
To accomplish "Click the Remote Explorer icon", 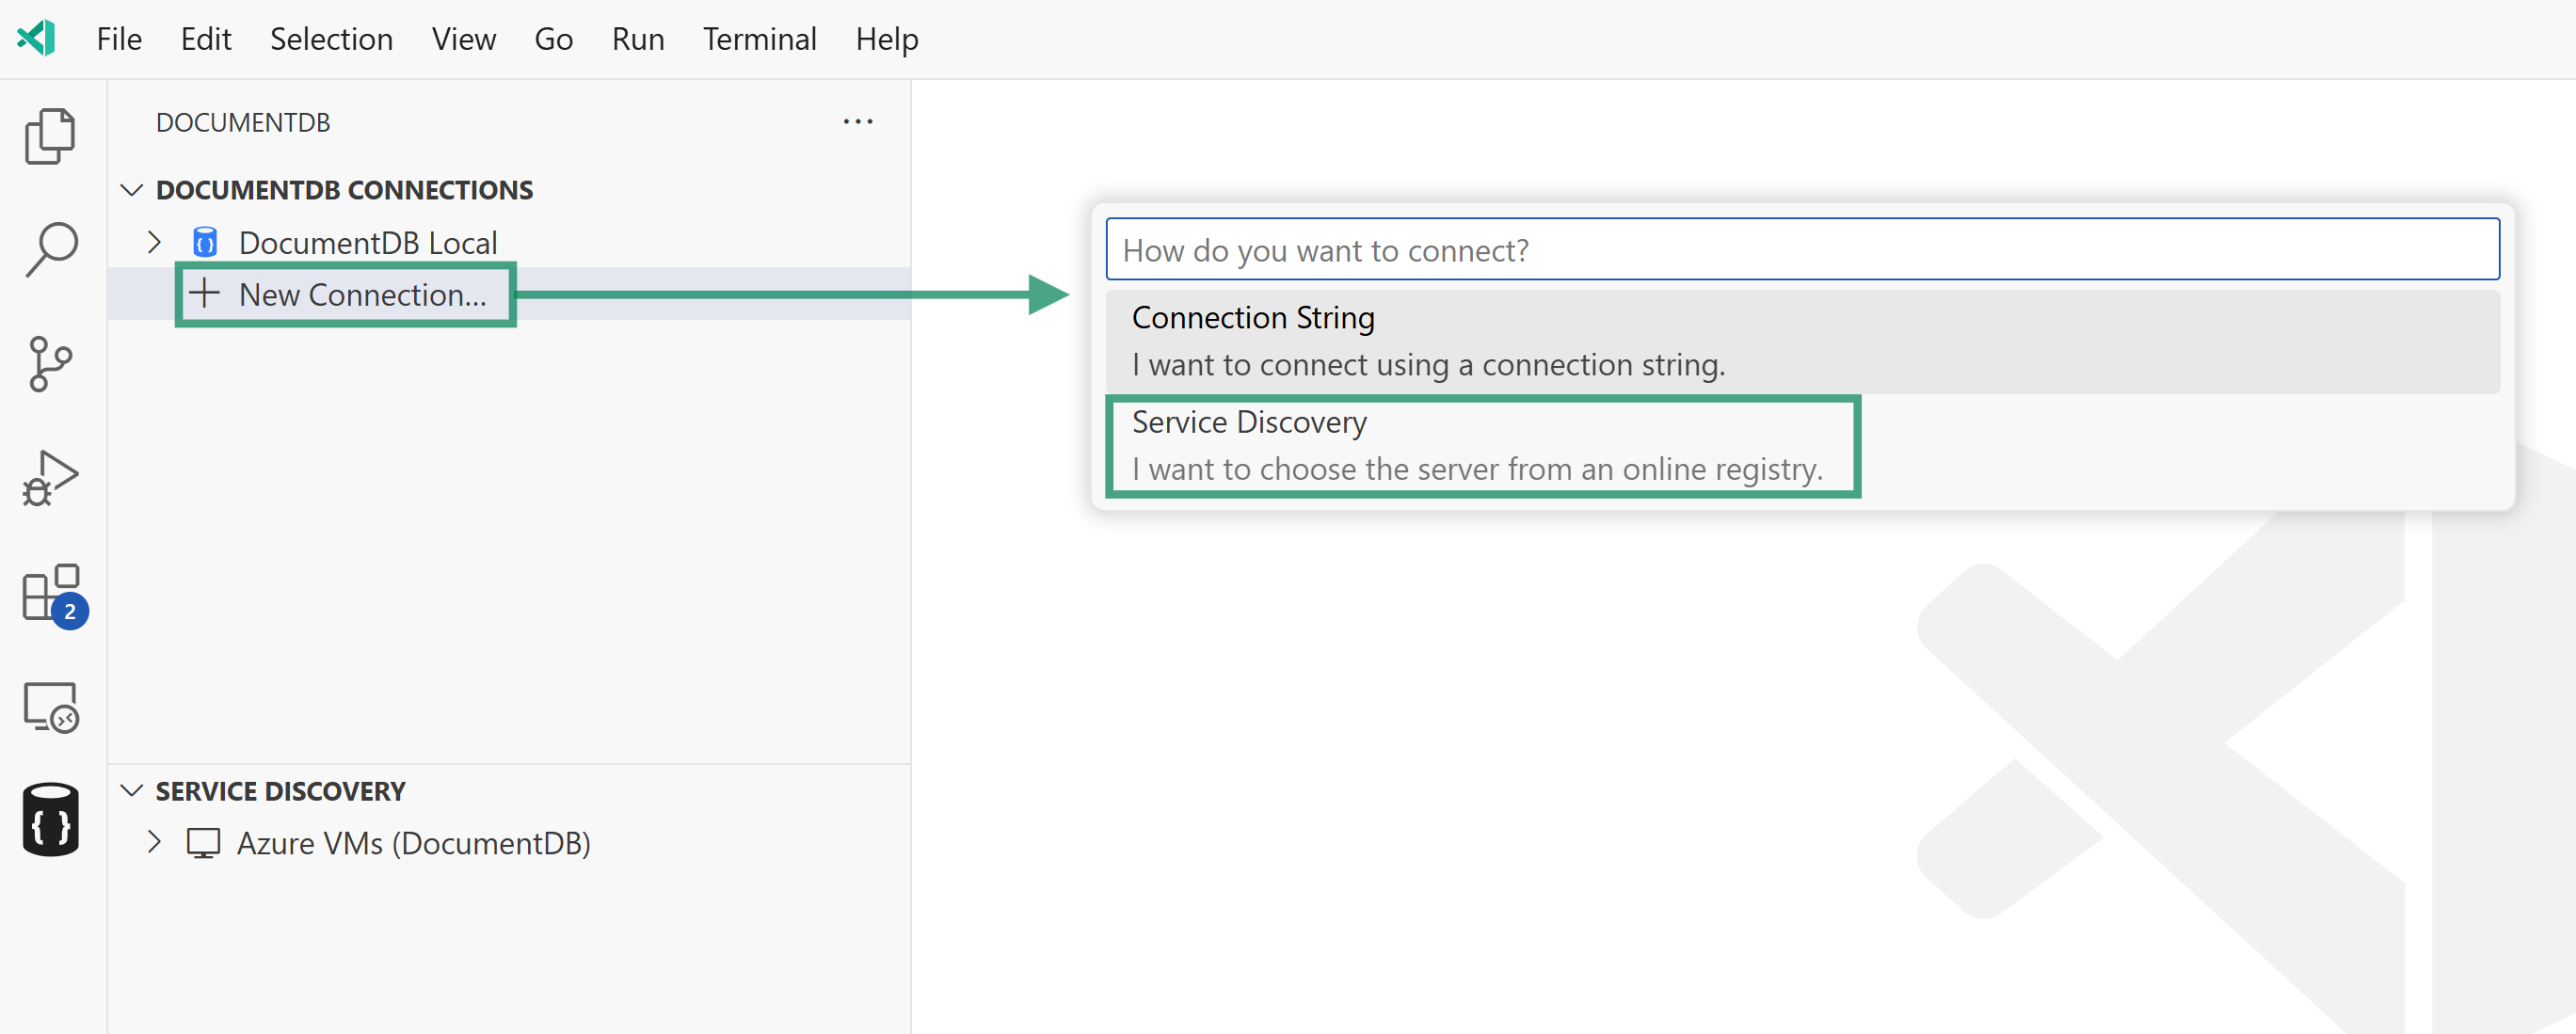I will (x=50, y=707).
